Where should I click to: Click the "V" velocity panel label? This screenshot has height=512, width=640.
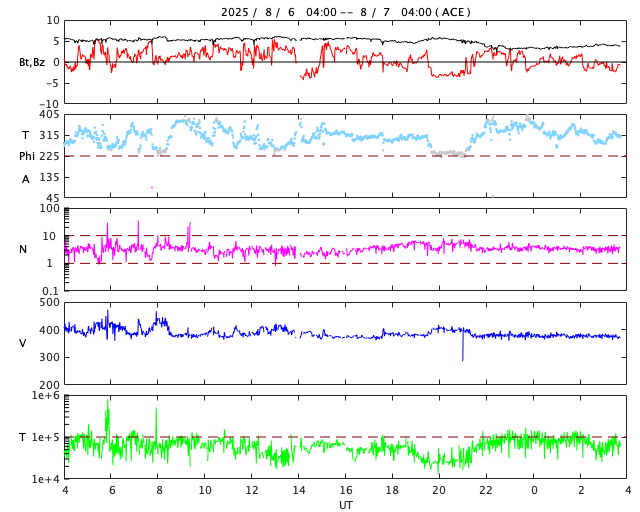[23, 343]
